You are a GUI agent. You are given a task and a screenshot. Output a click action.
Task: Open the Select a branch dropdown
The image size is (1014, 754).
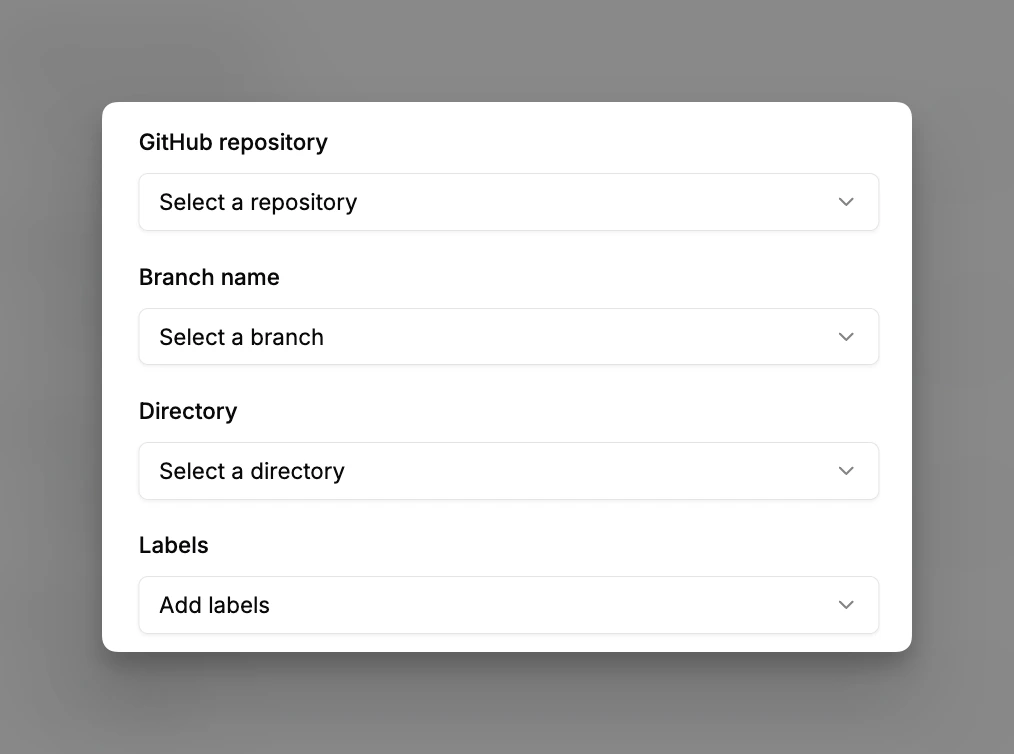pos(508,336)
